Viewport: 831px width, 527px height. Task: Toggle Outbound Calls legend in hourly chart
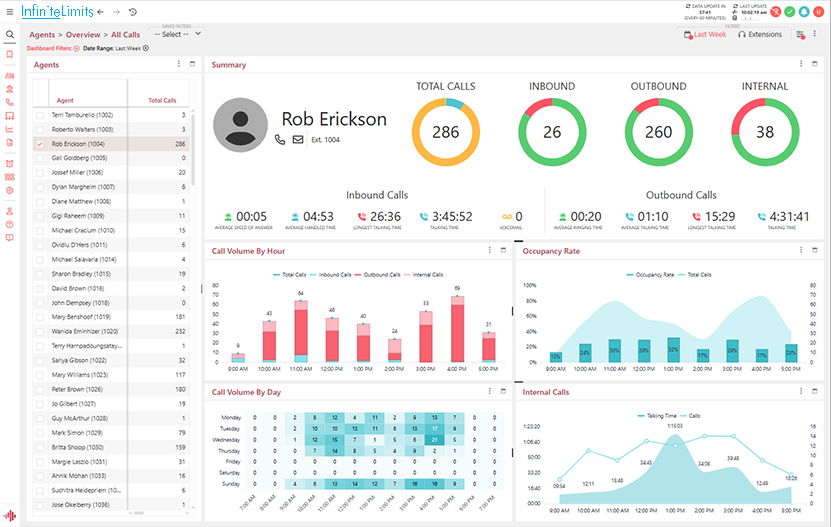(x=377, y=275)
